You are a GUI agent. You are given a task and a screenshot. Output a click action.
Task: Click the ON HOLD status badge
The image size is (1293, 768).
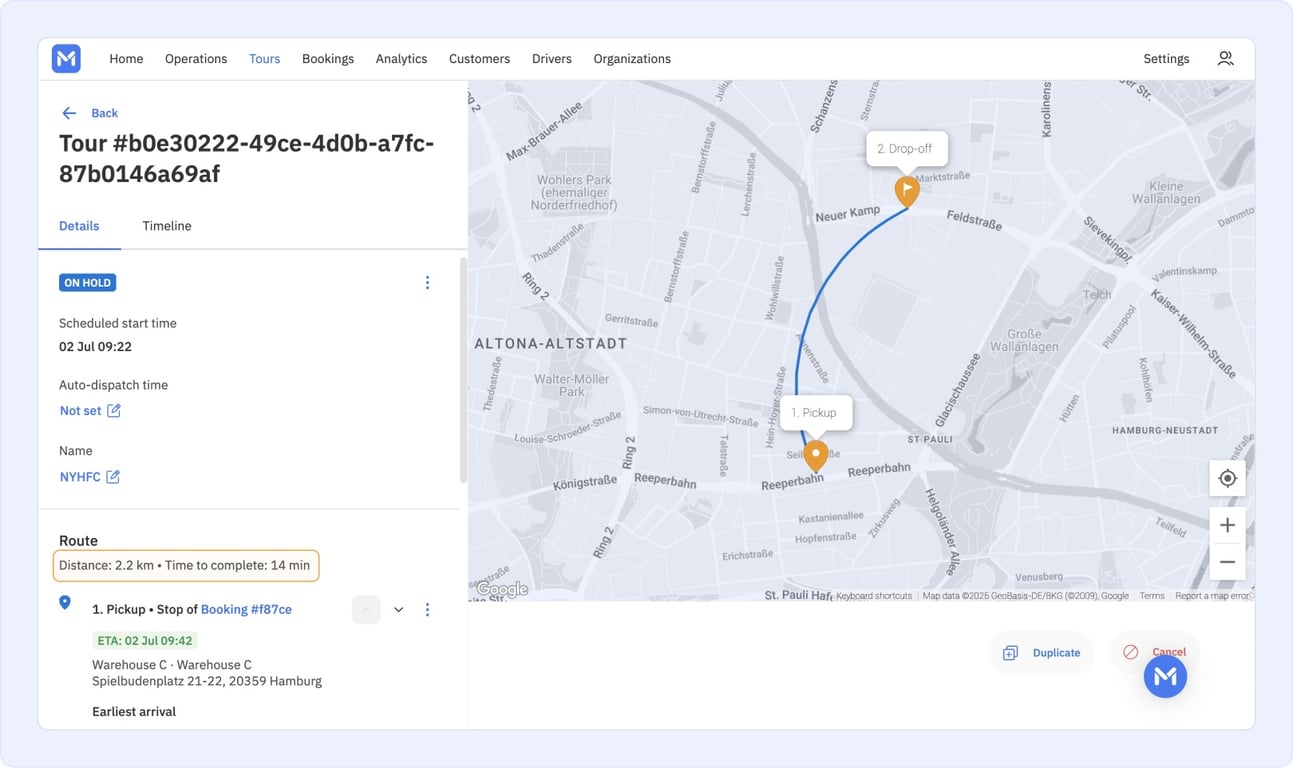coord(87,283)
